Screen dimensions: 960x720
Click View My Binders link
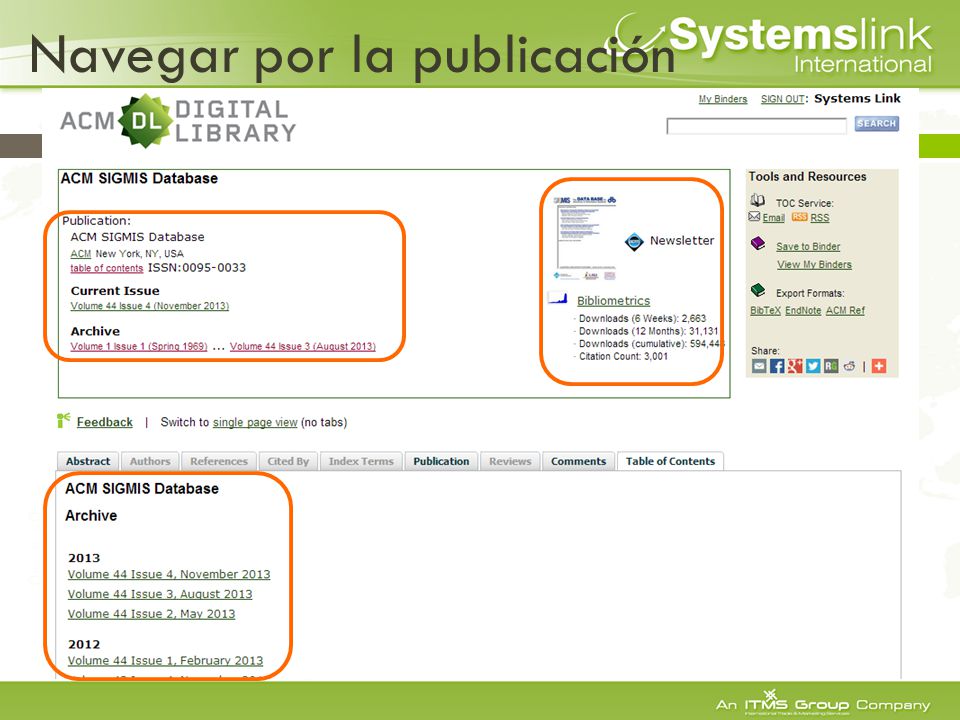[x=814, y=264]
